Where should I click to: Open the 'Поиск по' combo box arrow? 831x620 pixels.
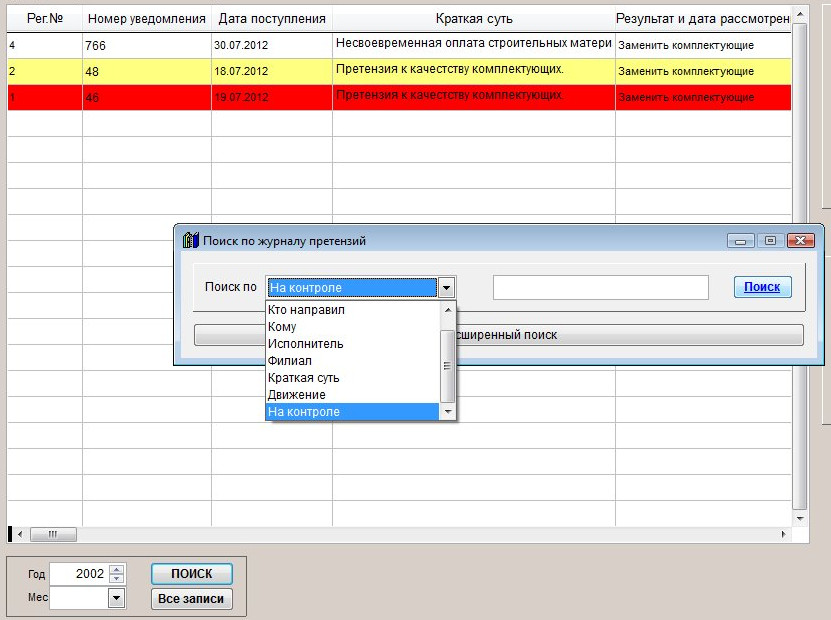click(x=446, y=288)
